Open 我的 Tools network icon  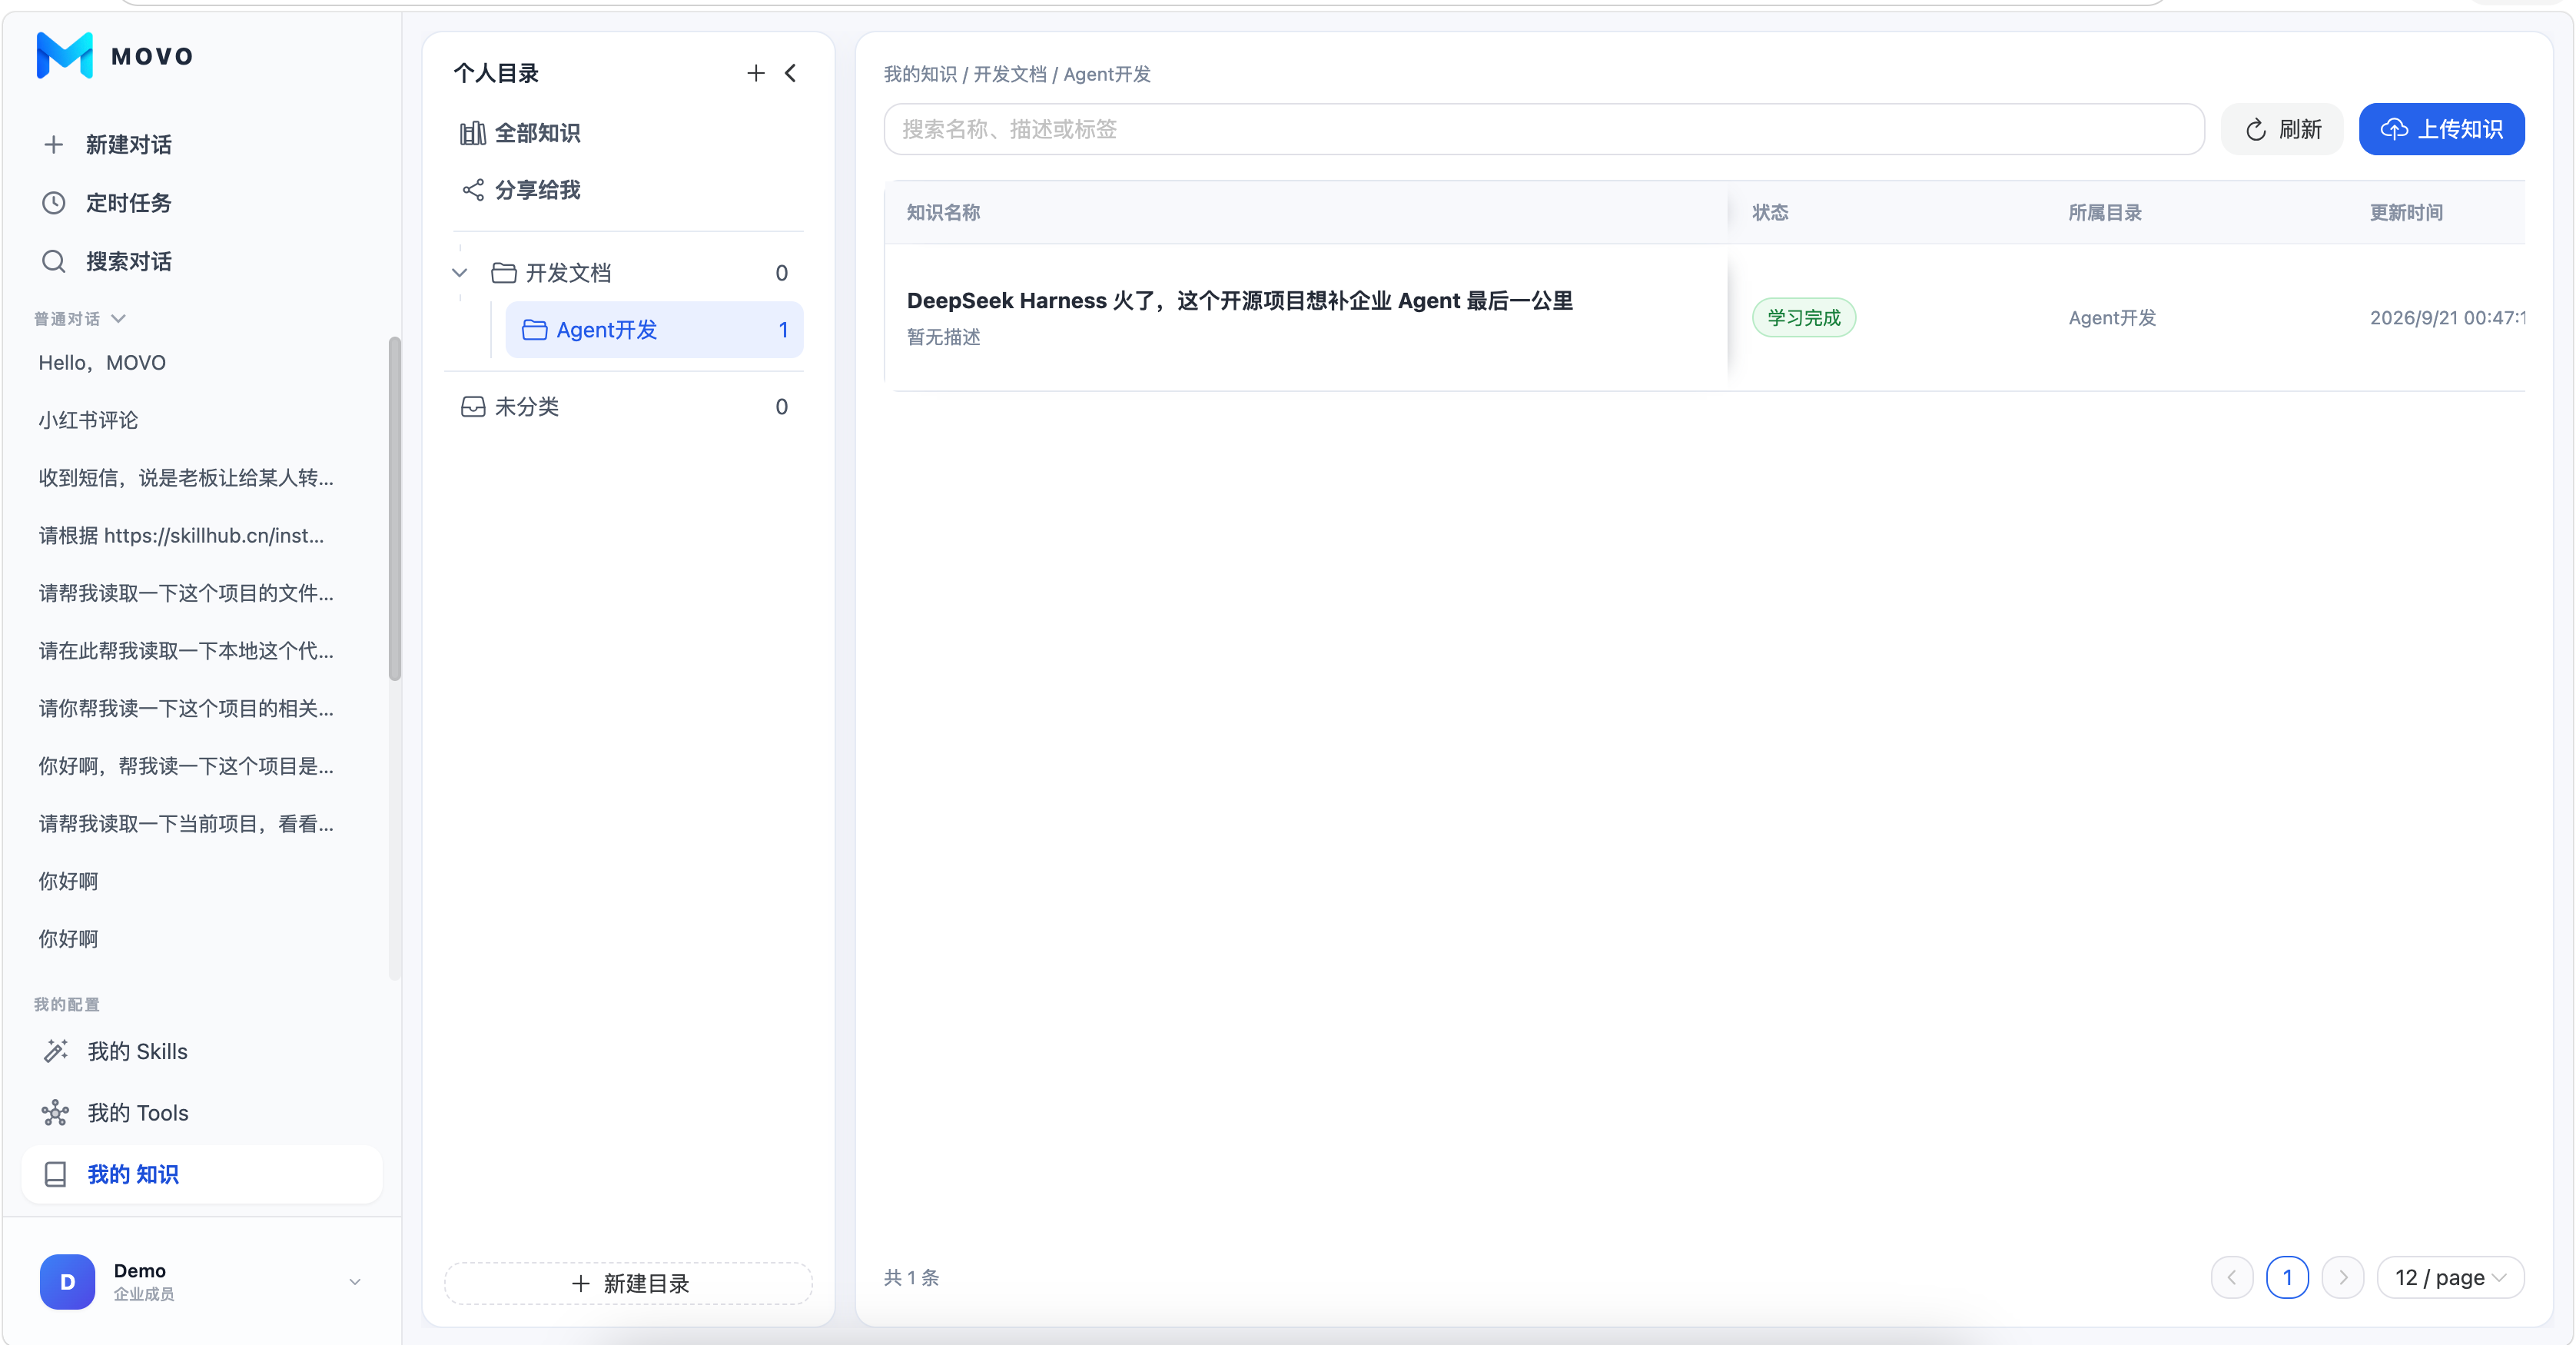55,1113
